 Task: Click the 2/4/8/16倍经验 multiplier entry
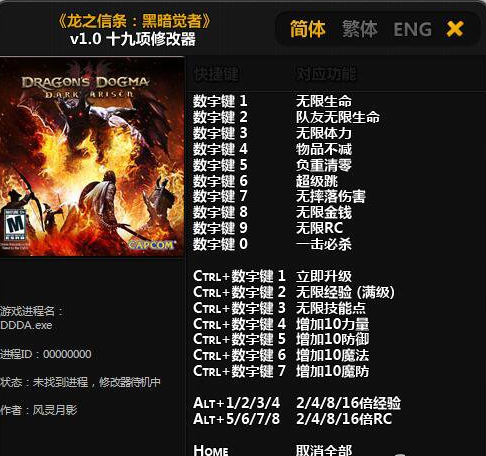coord(348,403)
